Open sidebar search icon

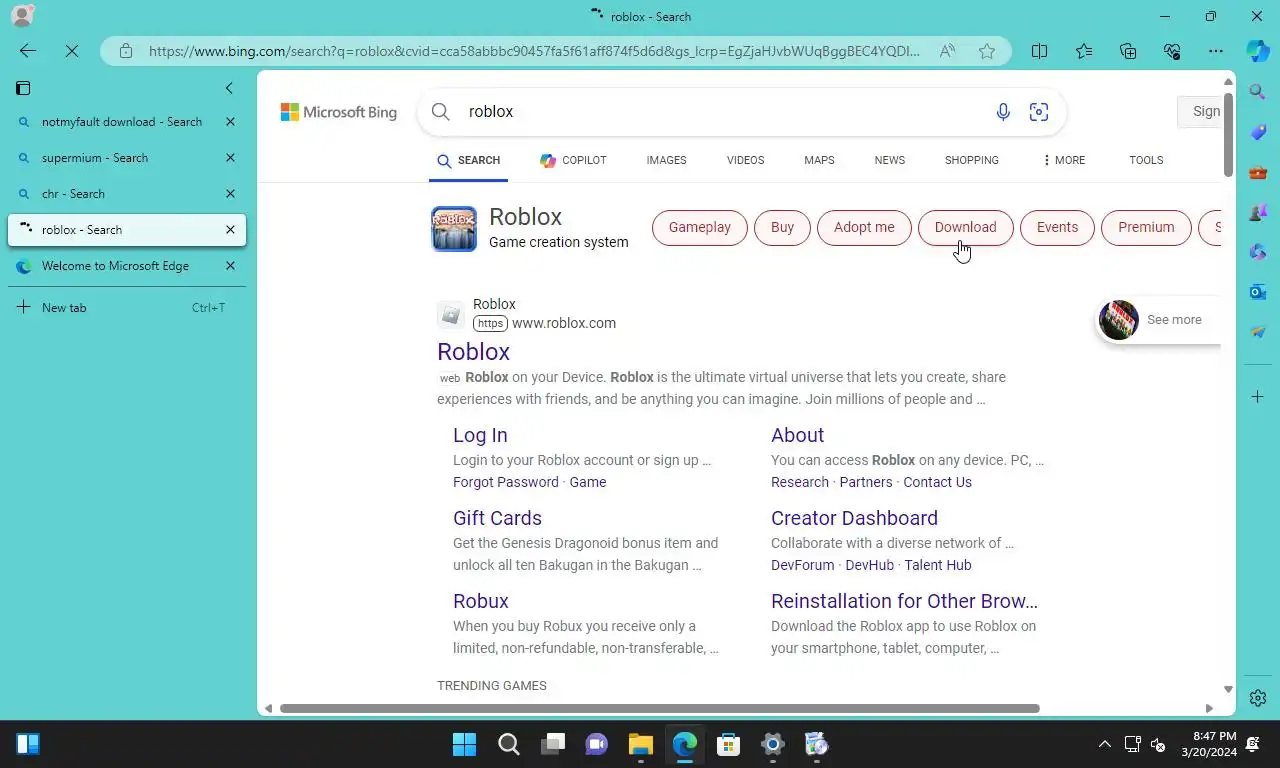pos(1258,92)
